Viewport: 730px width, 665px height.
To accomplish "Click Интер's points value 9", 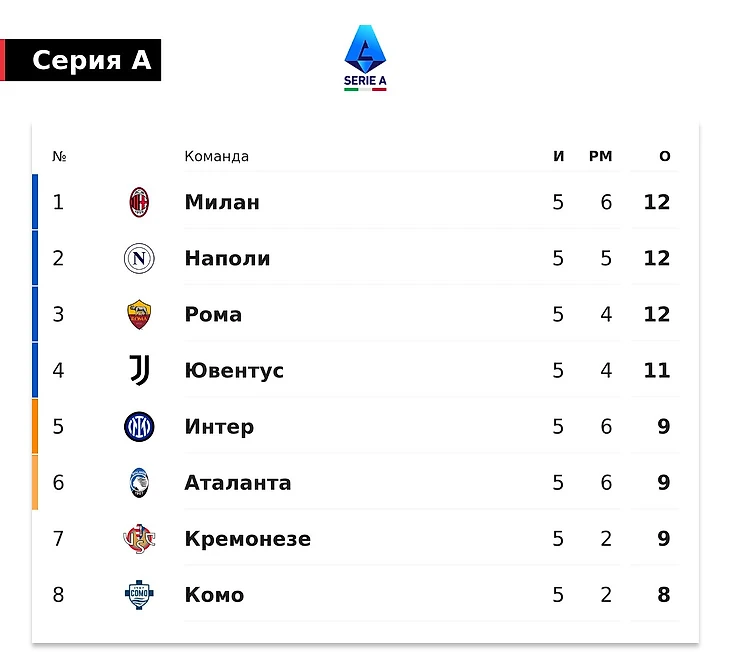I will point(664,427).
